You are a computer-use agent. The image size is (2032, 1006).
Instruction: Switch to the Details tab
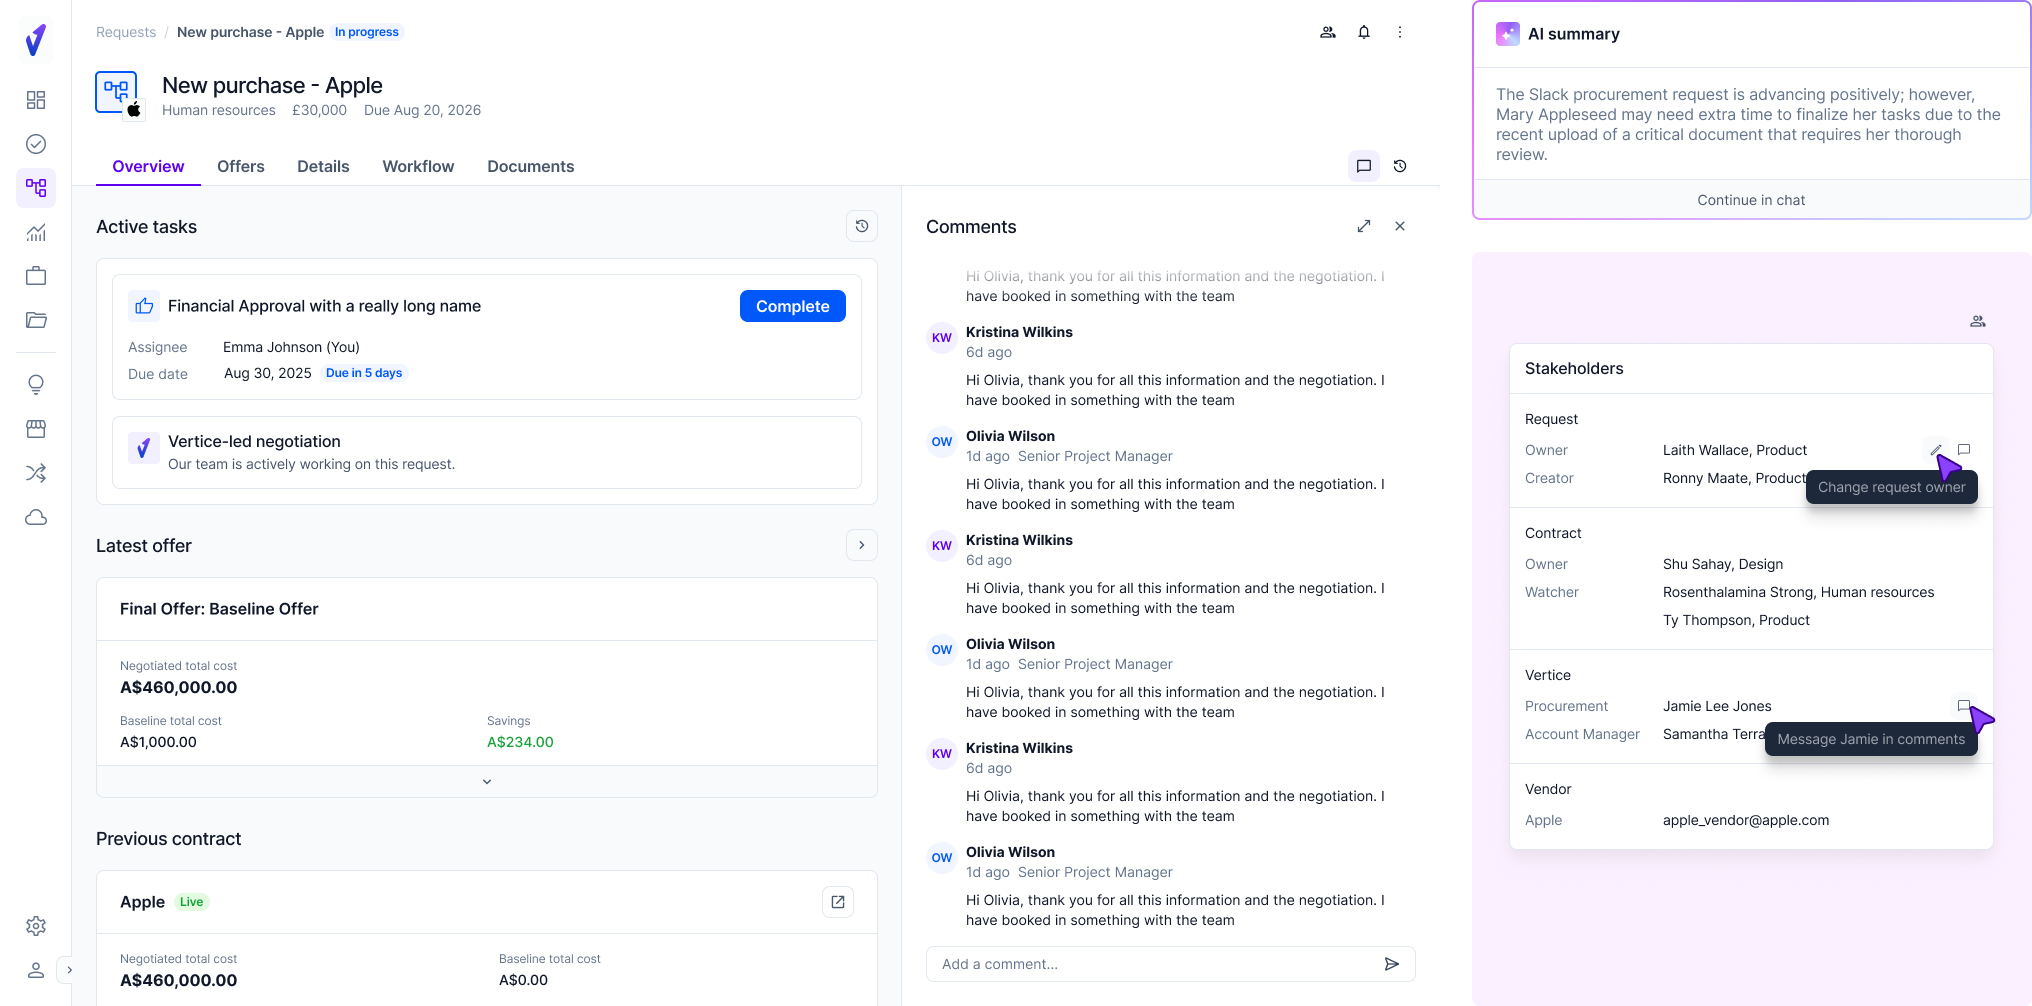[x=323, y=166]
